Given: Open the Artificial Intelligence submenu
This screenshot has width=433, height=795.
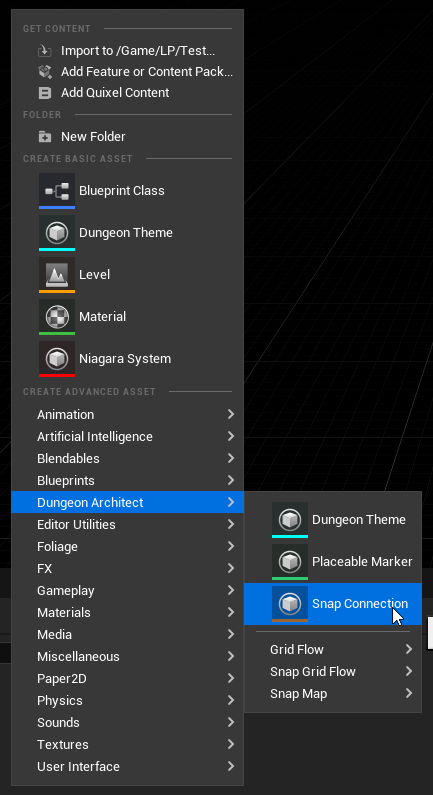Looking at the screenshot, I should (x=127, y=437).
